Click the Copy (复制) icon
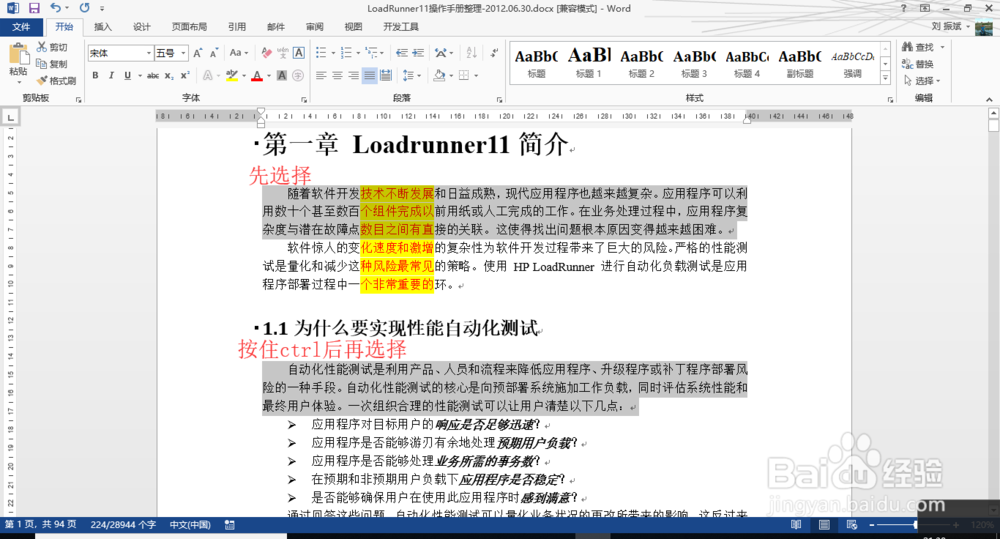This screenshot has height=539, width=1000. click(41, 64)
